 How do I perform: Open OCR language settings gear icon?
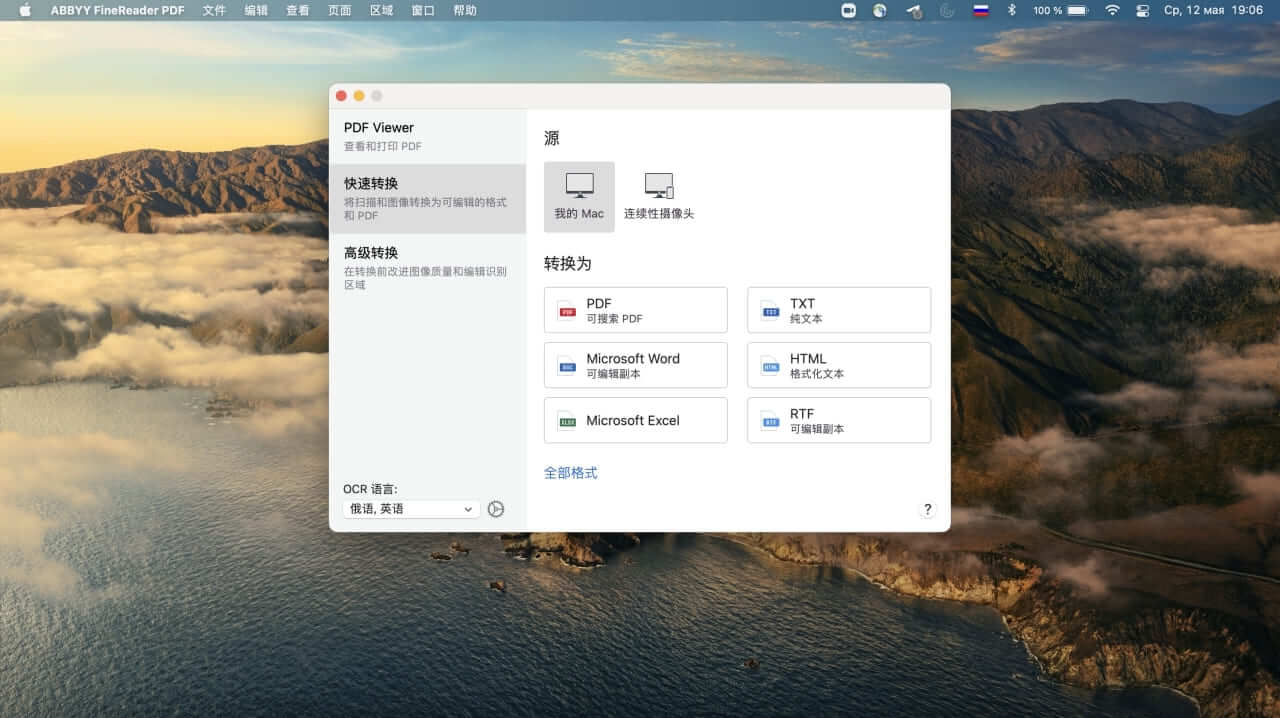coord(496,509)
